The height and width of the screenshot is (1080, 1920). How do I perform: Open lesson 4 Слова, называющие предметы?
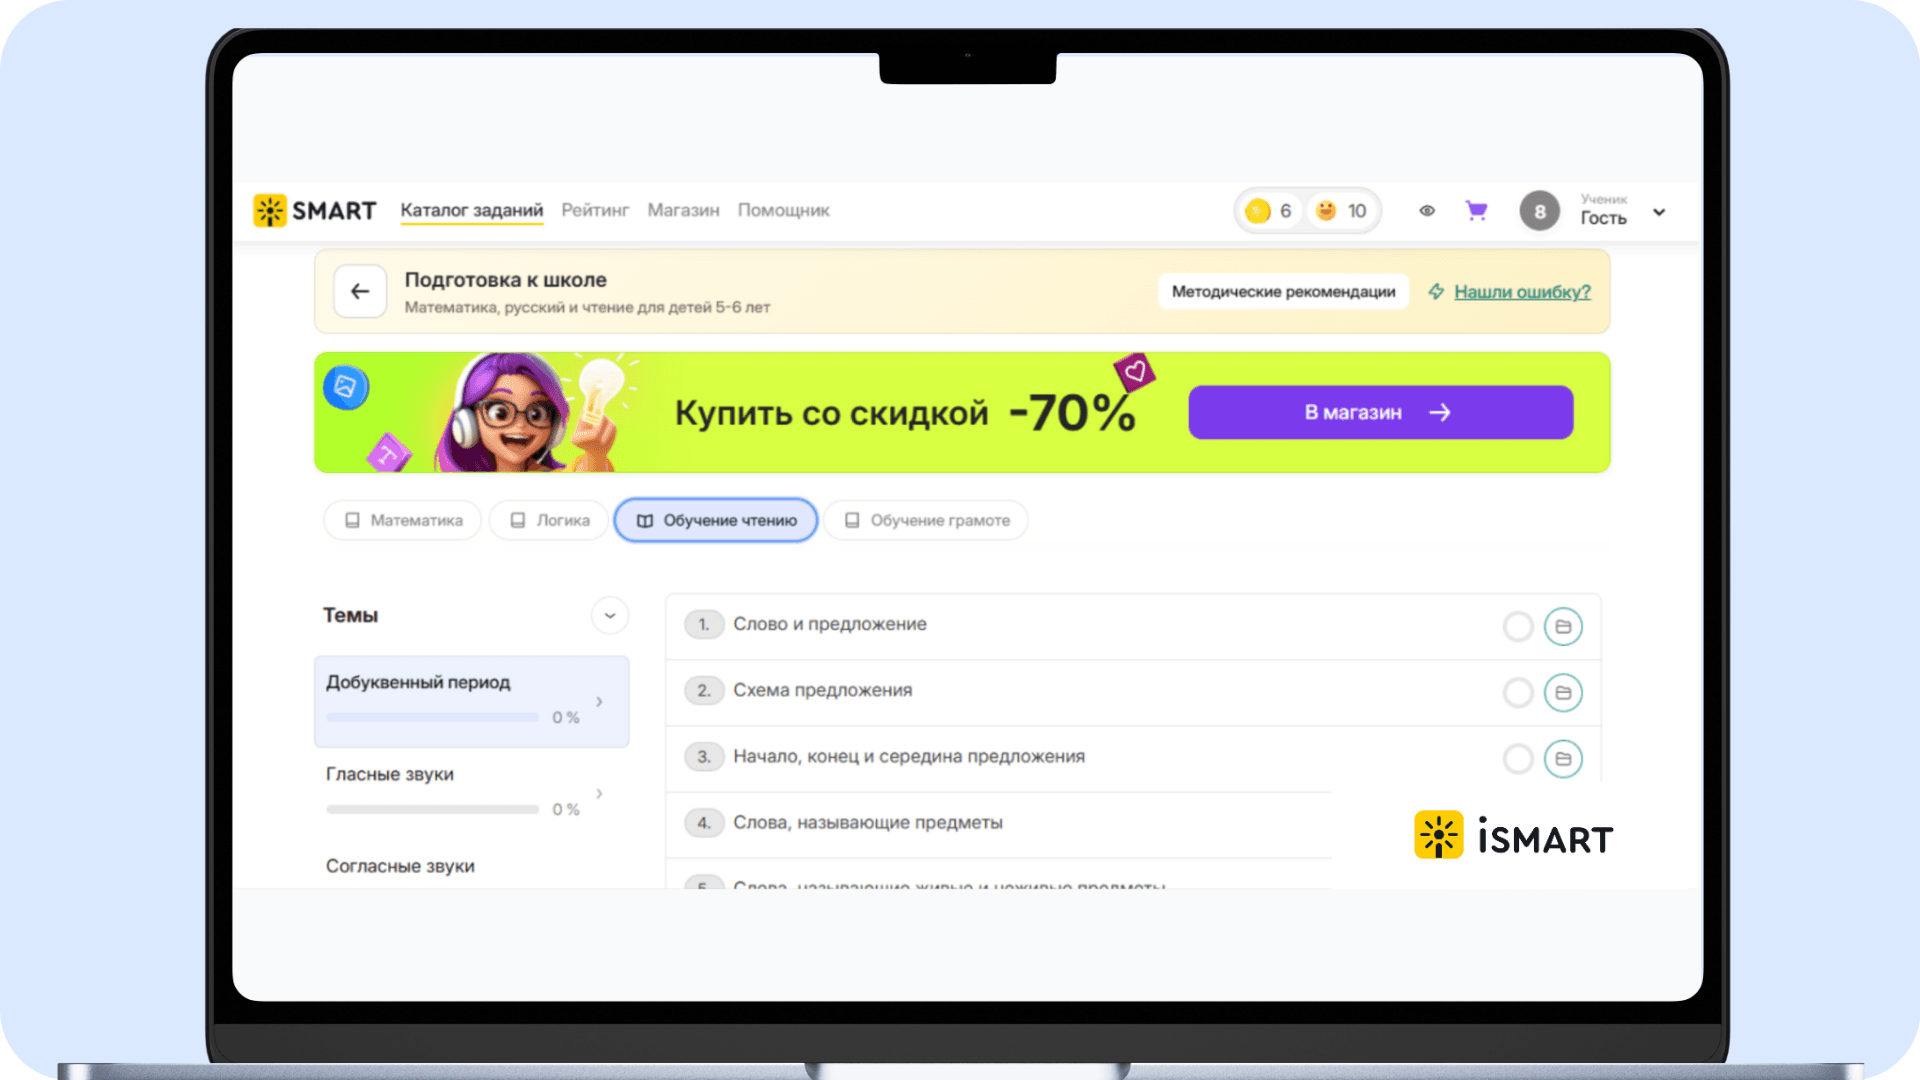pyautogui.click(x=867, y=823)
